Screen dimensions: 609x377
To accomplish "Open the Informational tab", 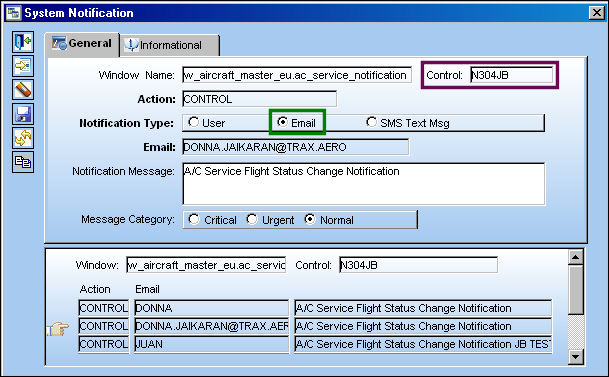I will pyautogui.click(x=170, y=45).
